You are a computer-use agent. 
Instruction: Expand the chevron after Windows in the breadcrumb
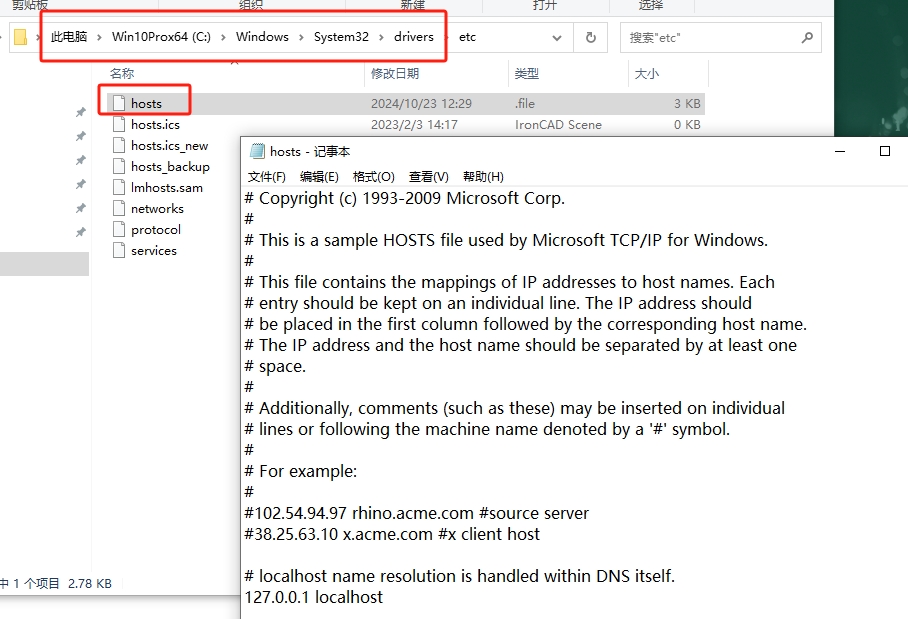click(301, 38)
